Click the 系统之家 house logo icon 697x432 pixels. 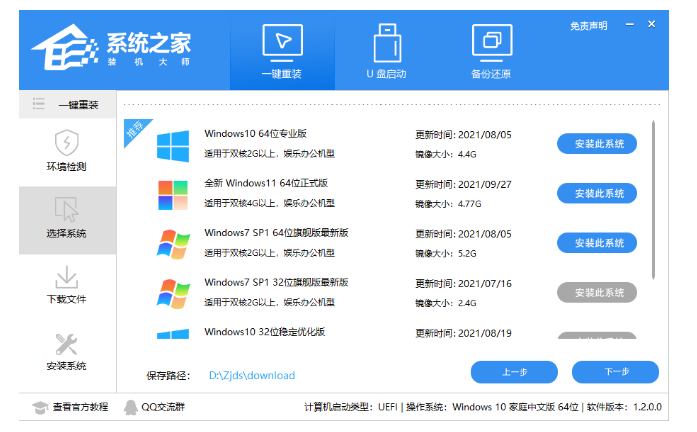(65, 48)
